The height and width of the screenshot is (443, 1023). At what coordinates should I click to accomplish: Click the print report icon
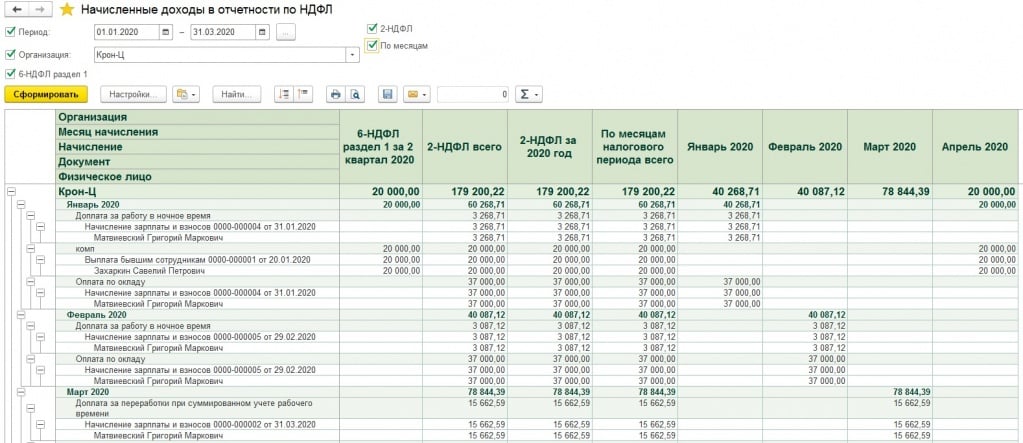[x=335, y=94]
